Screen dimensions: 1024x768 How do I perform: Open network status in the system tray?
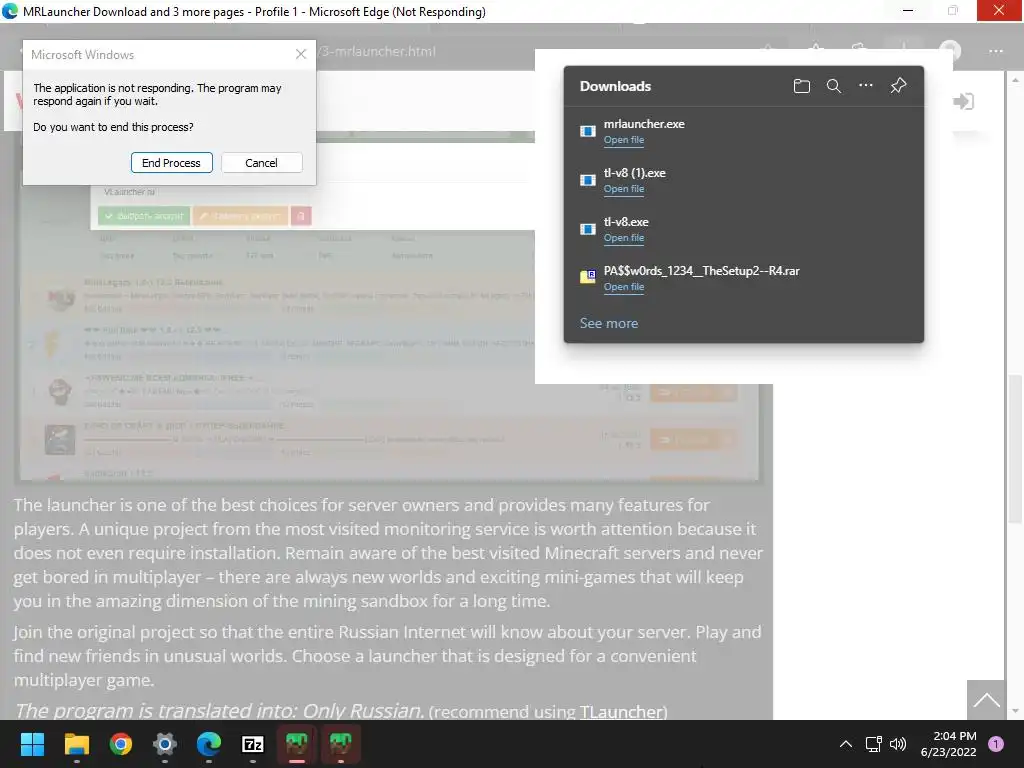(x=873, y=744)
